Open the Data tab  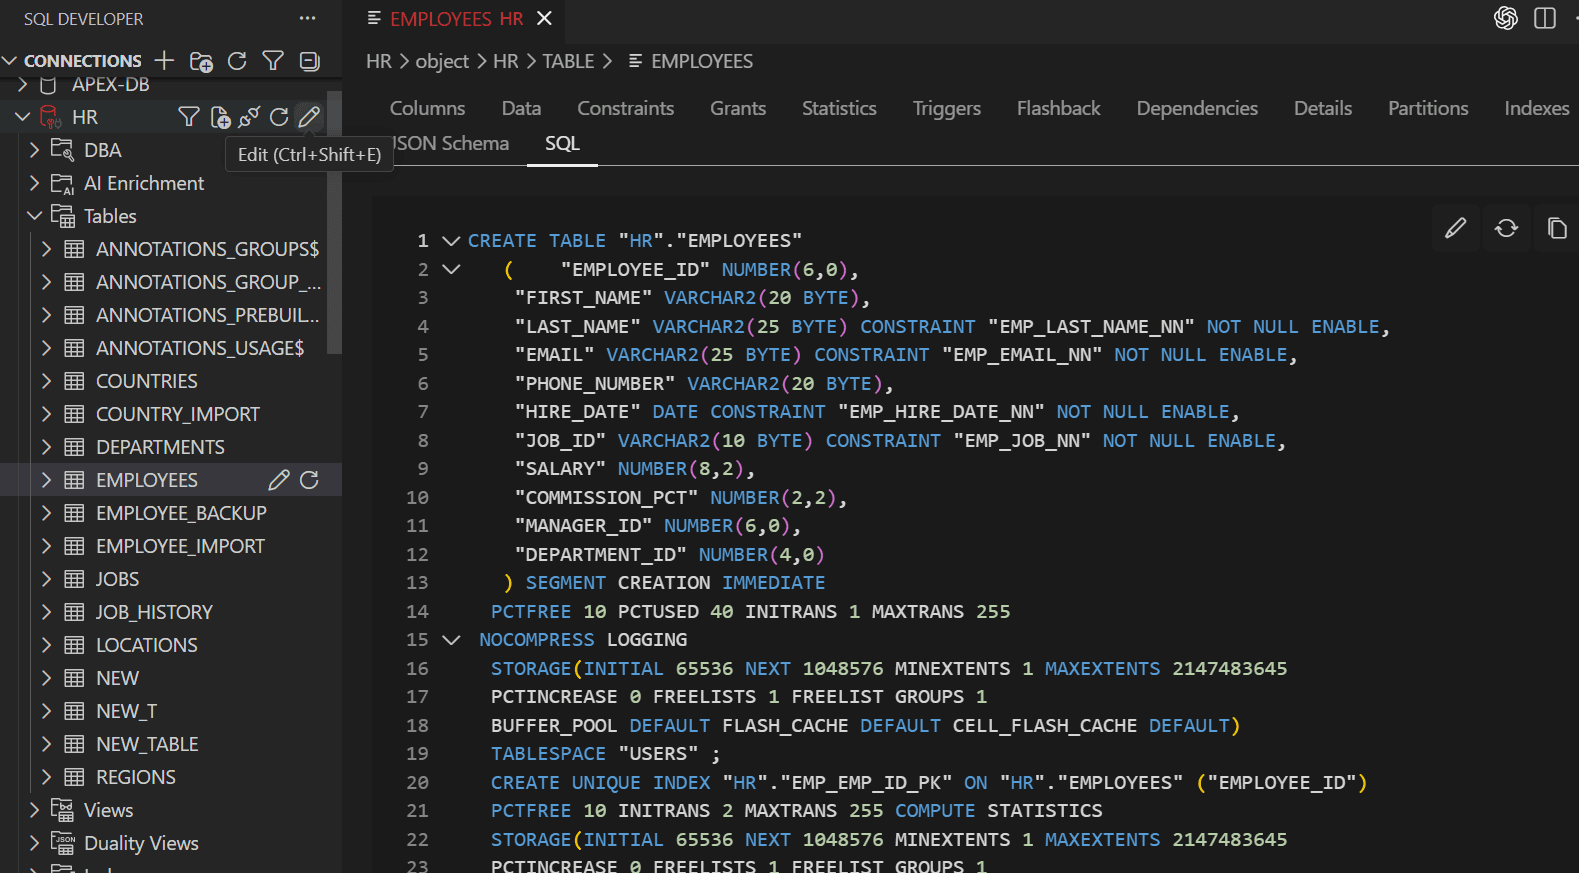coord(521,108)
